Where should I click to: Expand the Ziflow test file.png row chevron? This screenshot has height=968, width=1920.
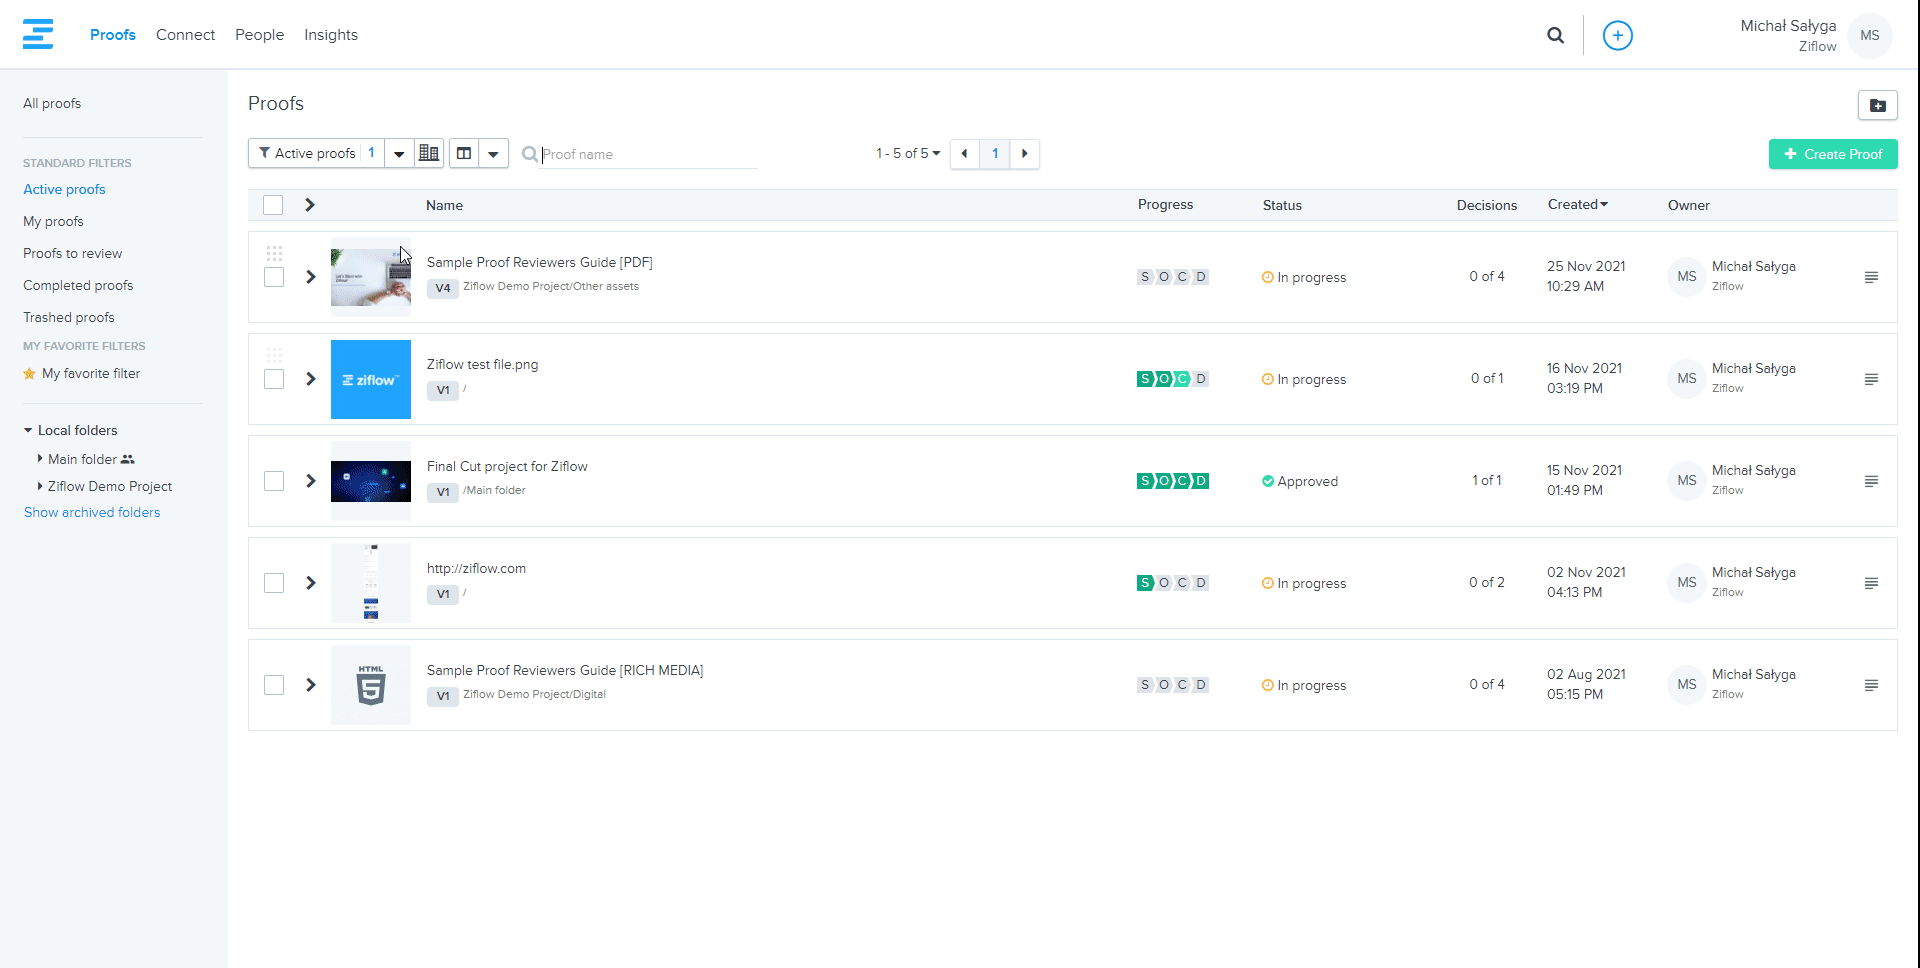pyautogui.click(x=311, y=379)
